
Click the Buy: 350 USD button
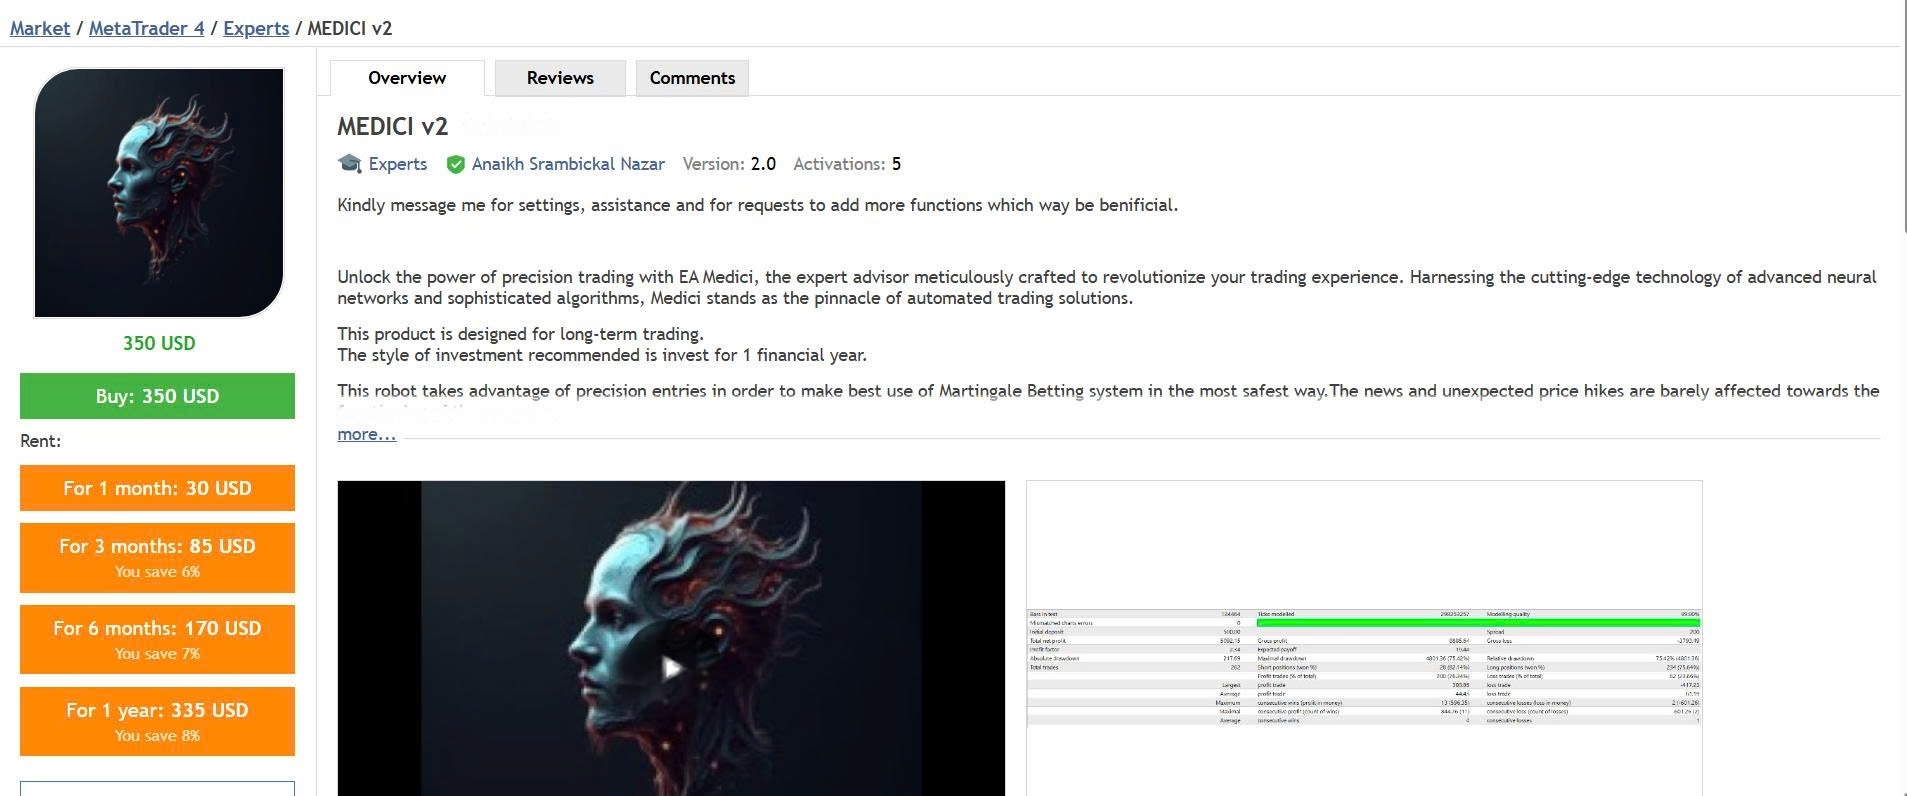pyautogui.click(x=157, y=396)
